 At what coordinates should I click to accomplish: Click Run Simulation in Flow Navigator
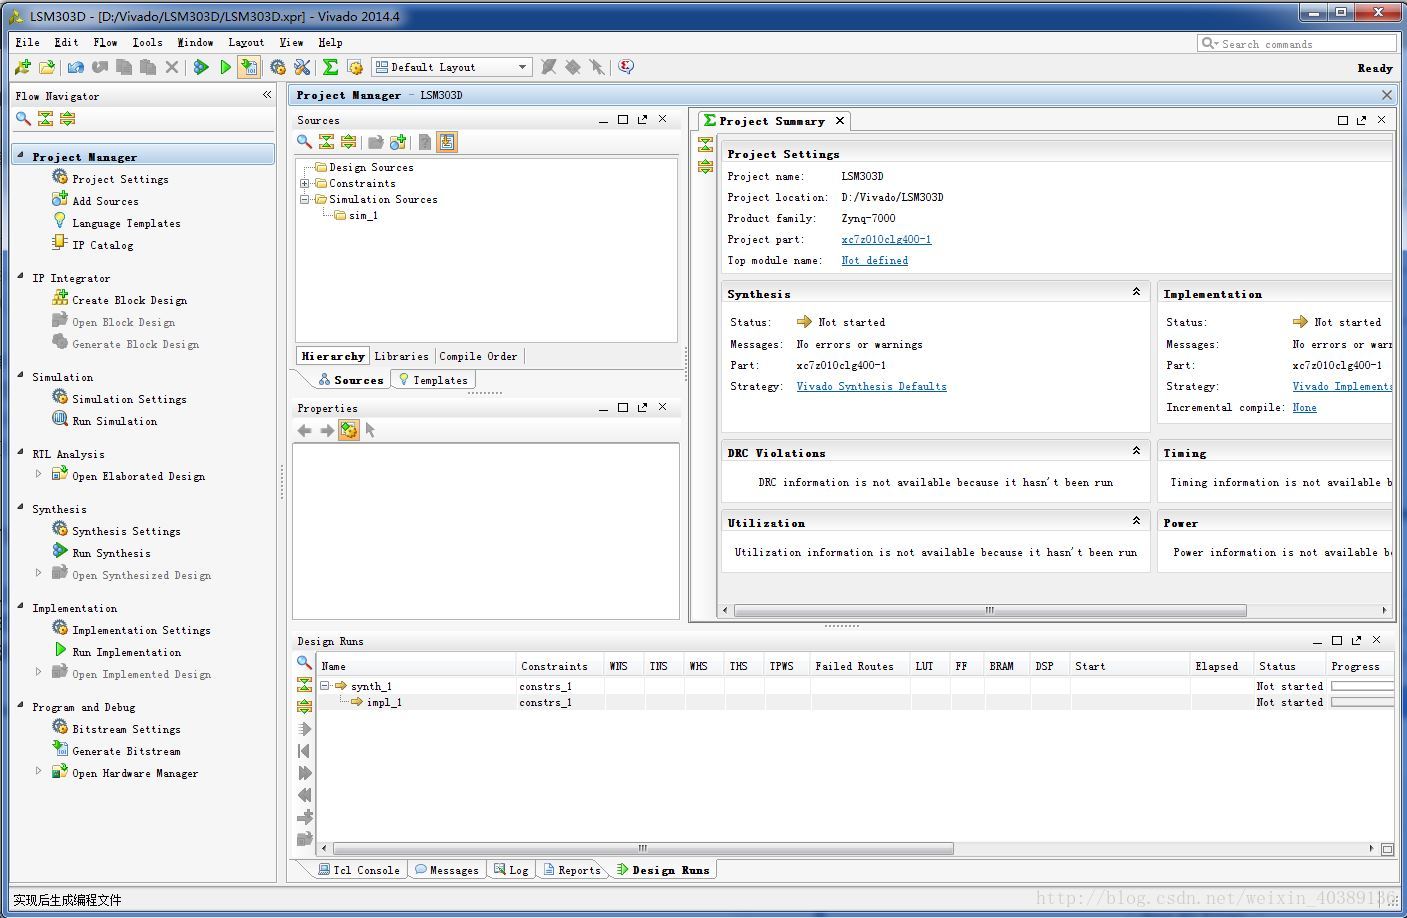pyautogui.click(x=114, y=421)
